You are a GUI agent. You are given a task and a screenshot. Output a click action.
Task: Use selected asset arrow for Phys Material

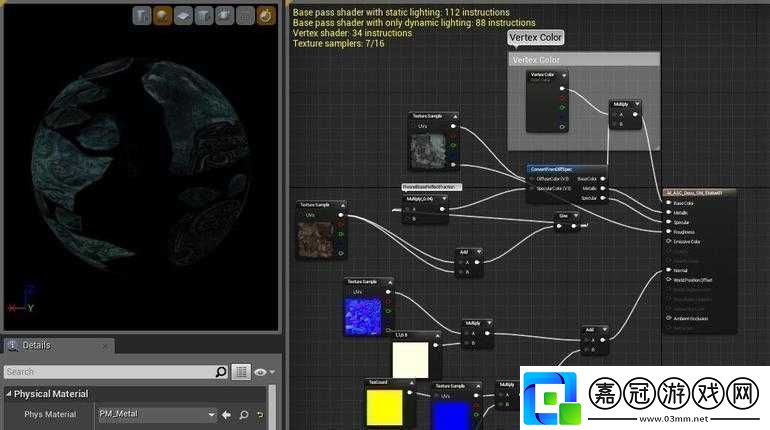pos(226,415)
